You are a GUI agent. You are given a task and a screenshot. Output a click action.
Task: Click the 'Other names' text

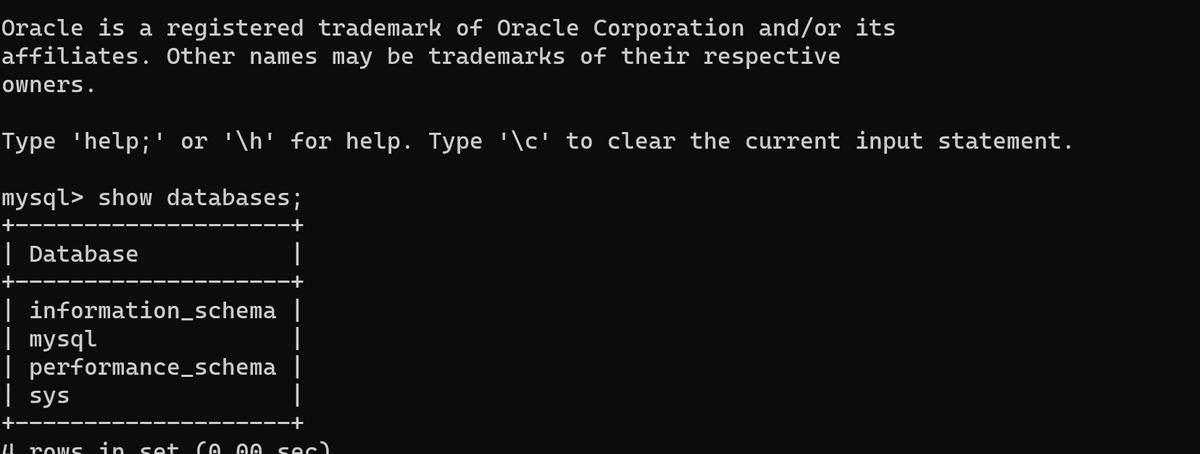[242, 56]
